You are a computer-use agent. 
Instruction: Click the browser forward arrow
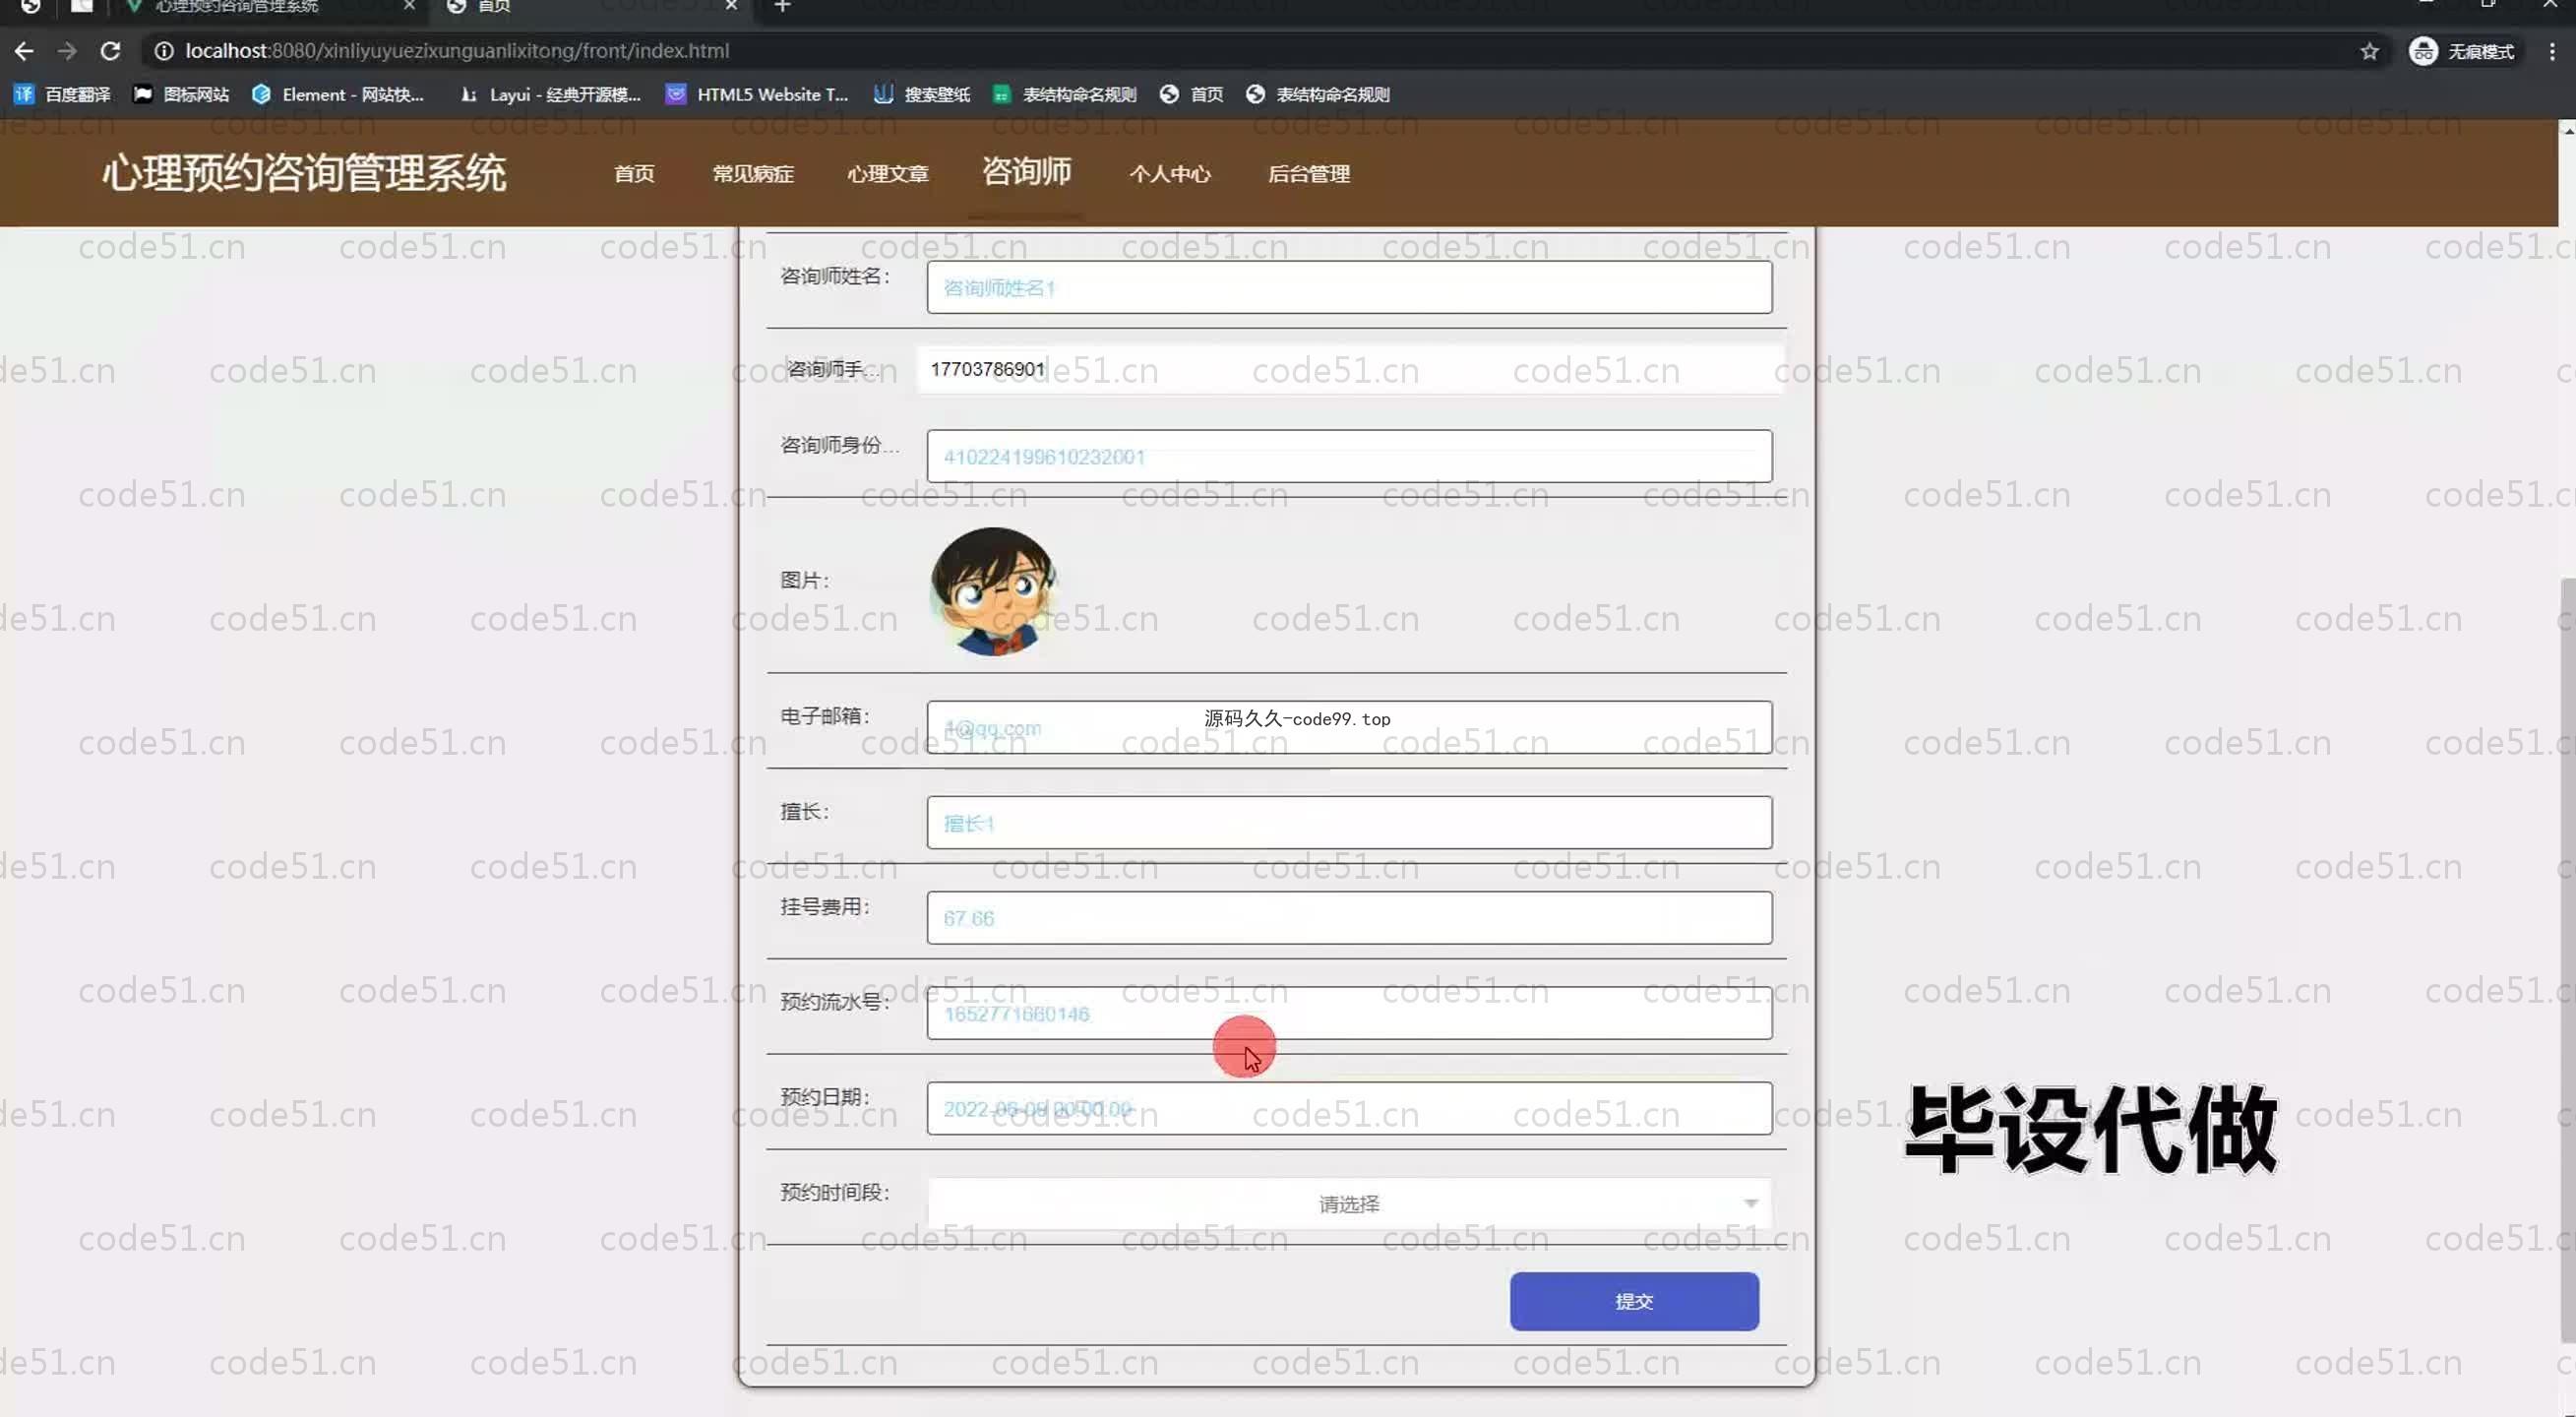(x=67, y=51)
